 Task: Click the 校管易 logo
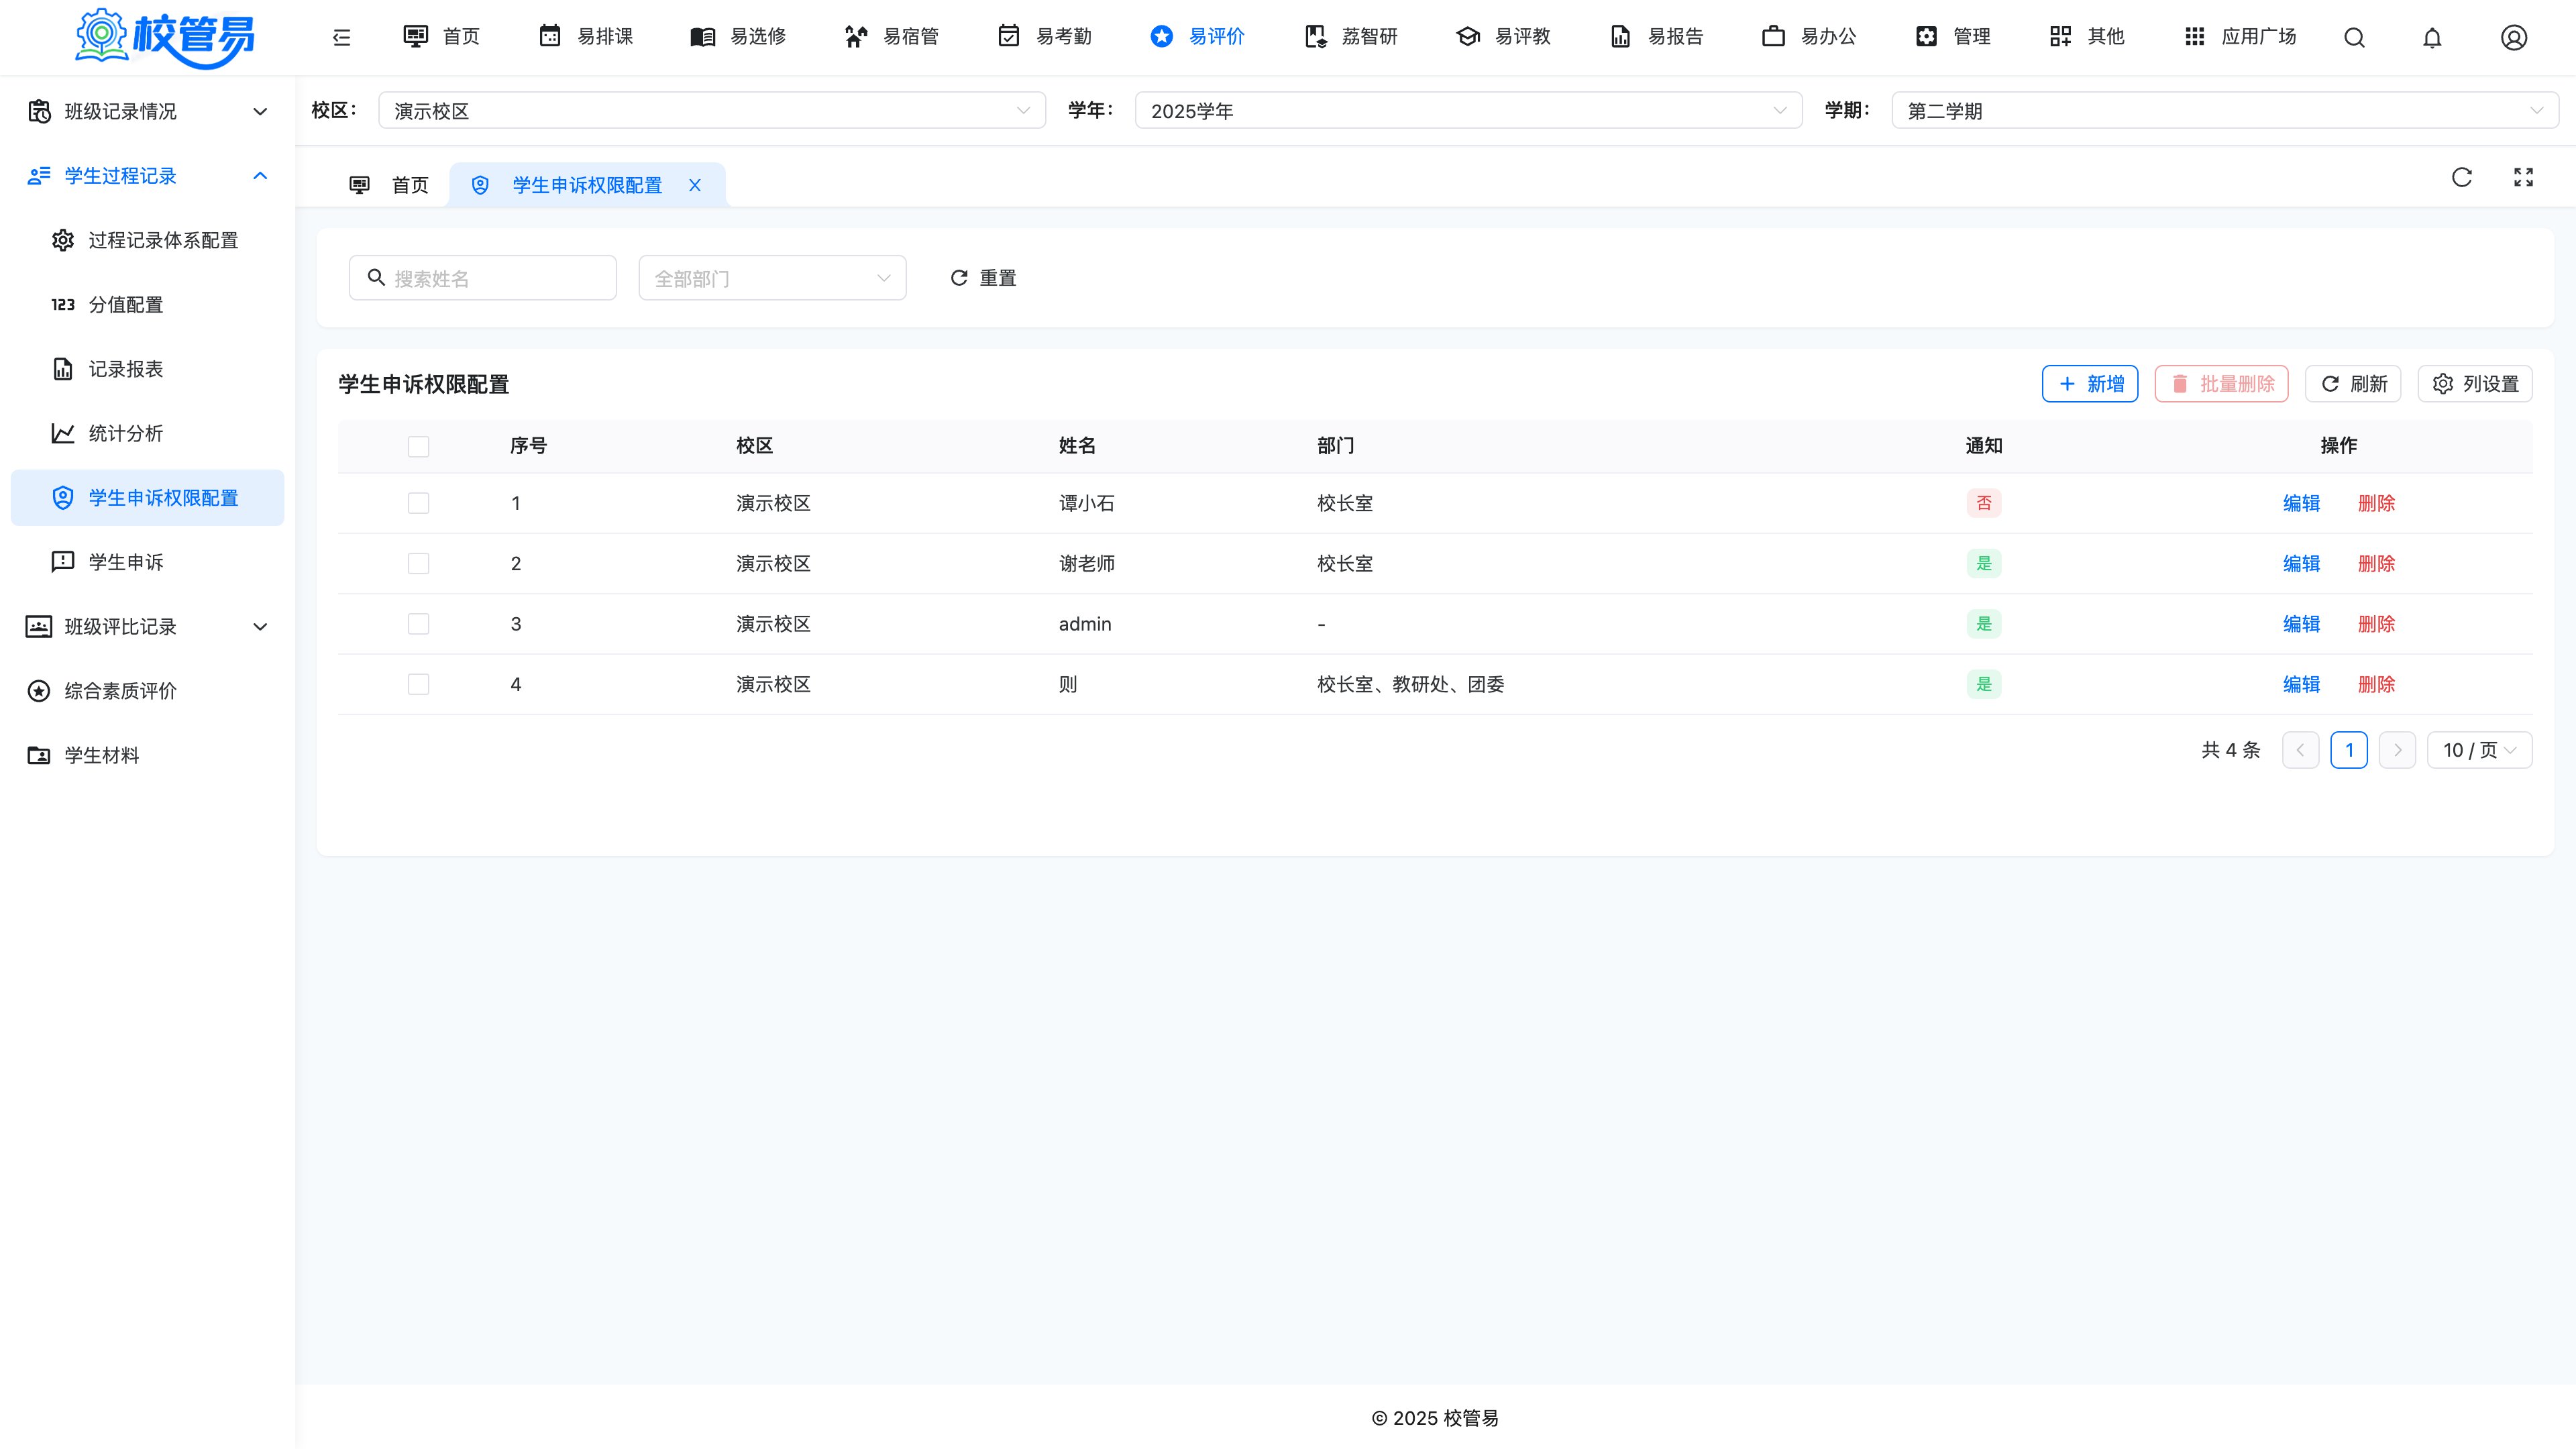(x=165, y=38)
